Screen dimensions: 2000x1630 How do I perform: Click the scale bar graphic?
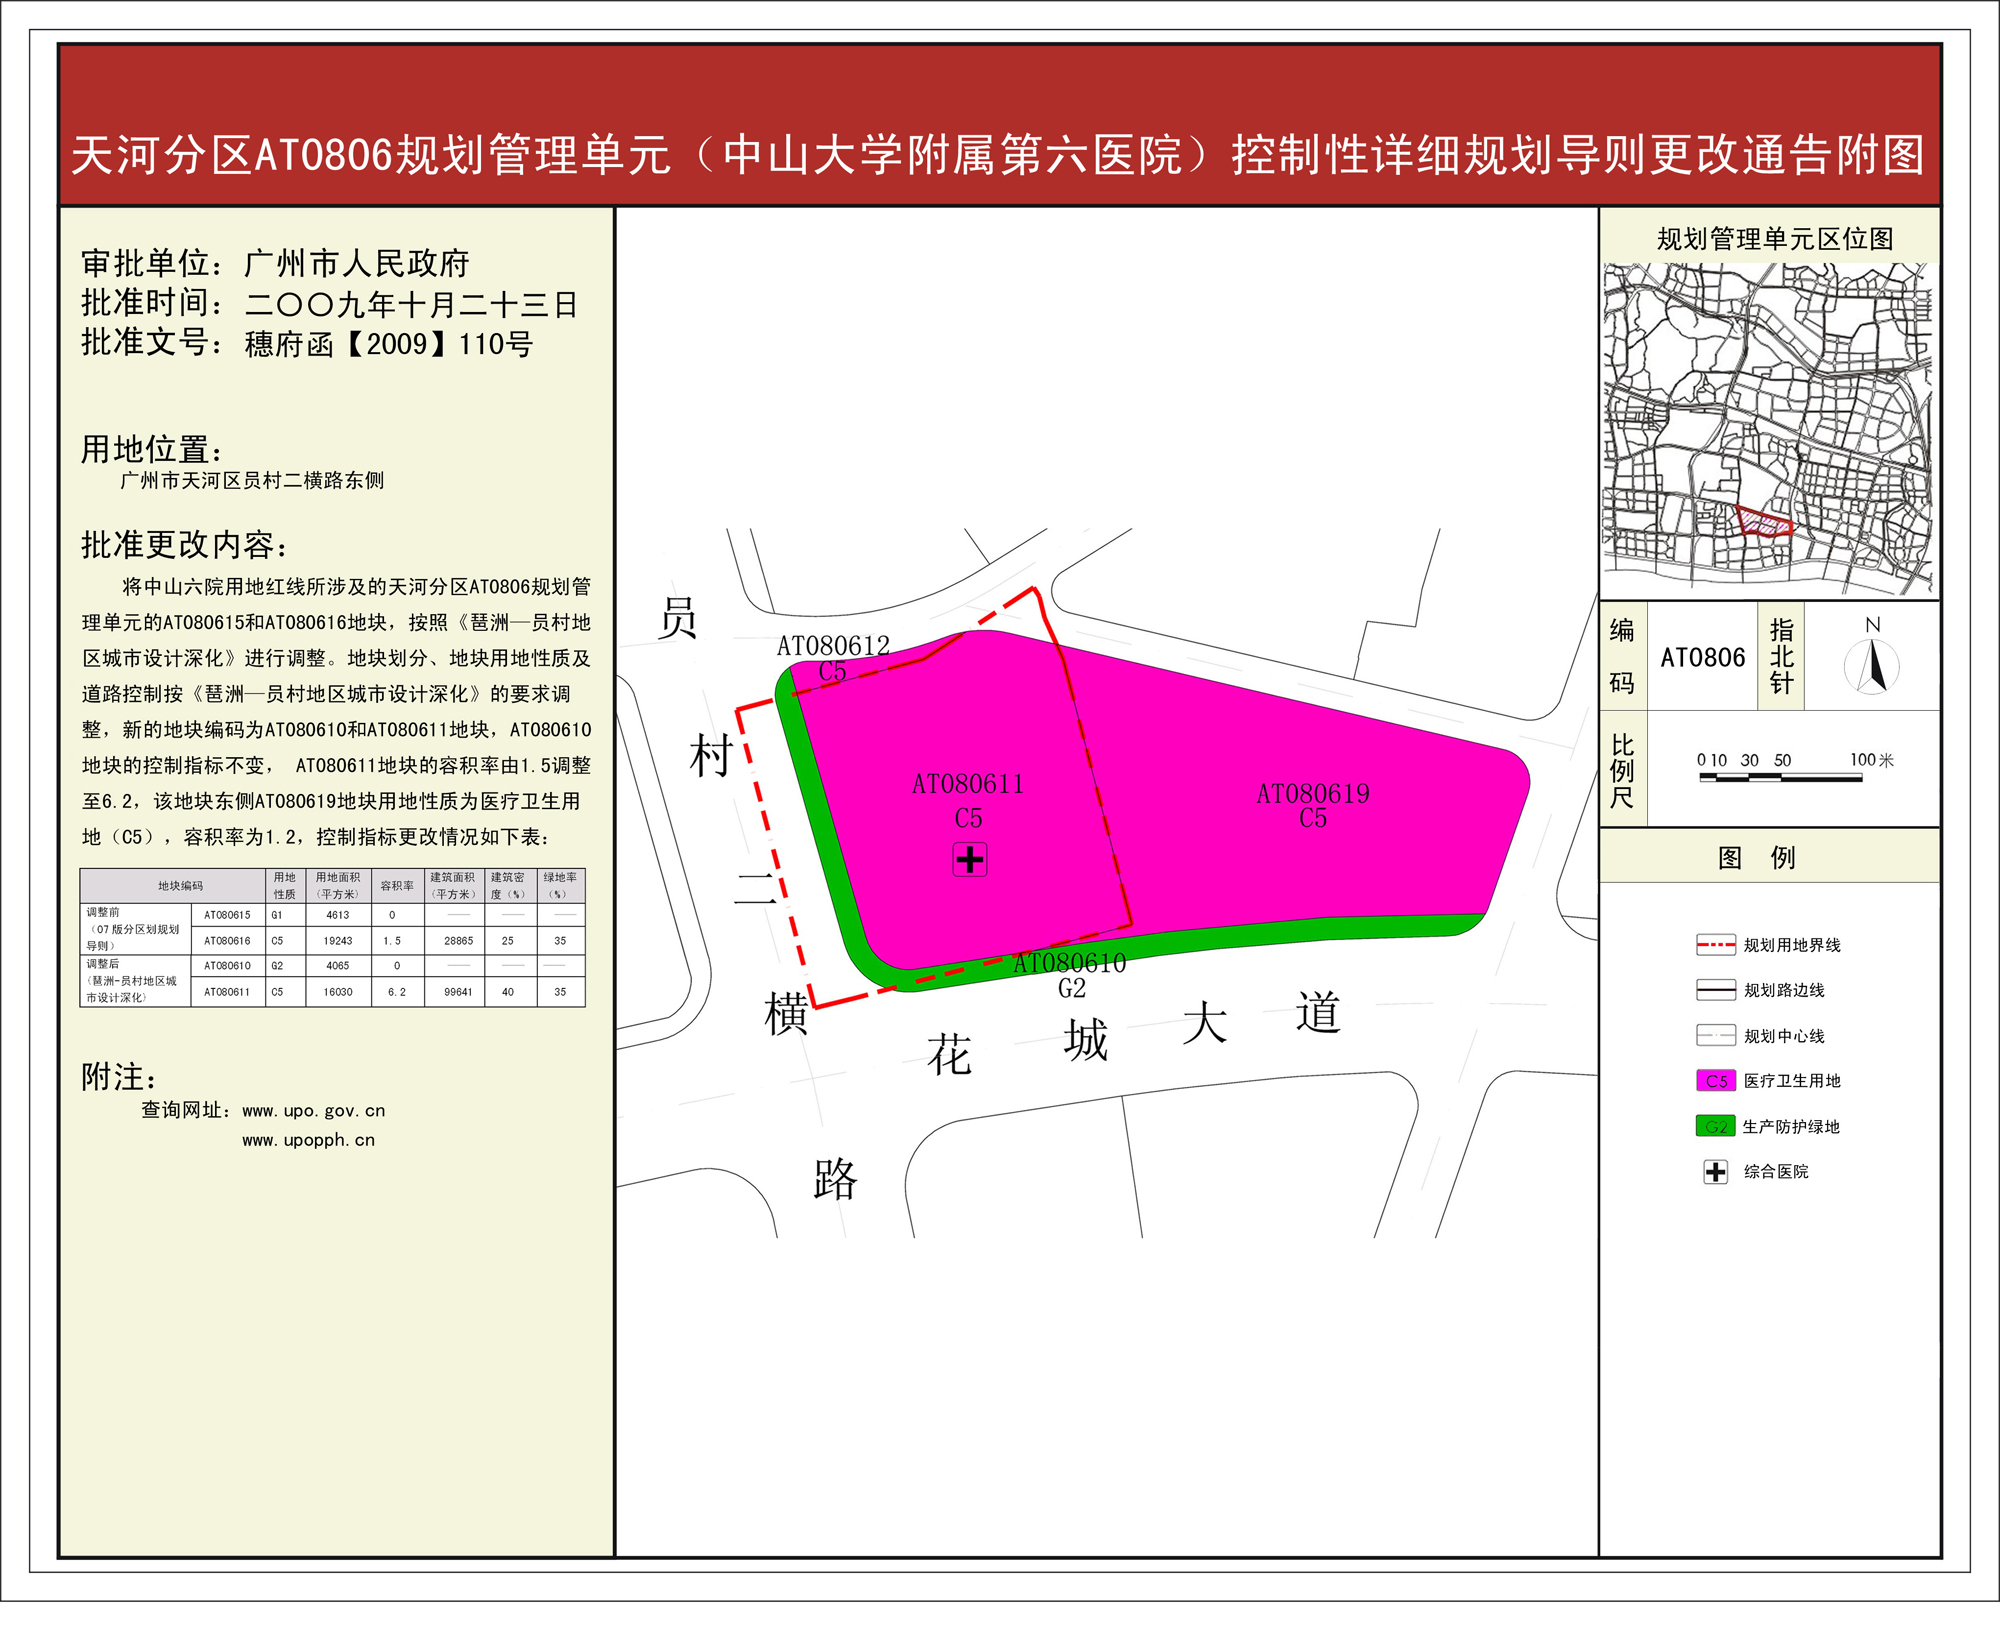point(1780,777)
